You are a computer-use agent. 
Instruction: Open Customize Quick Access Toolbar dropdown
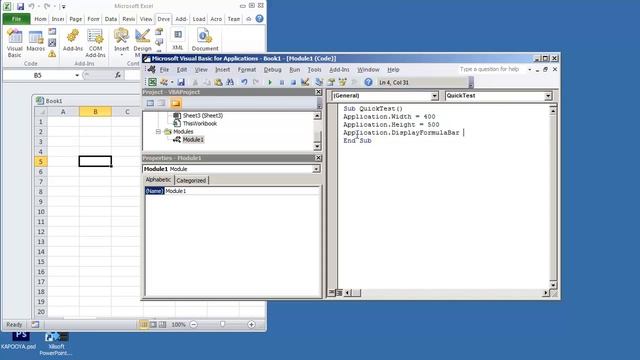tap(64, 7)
